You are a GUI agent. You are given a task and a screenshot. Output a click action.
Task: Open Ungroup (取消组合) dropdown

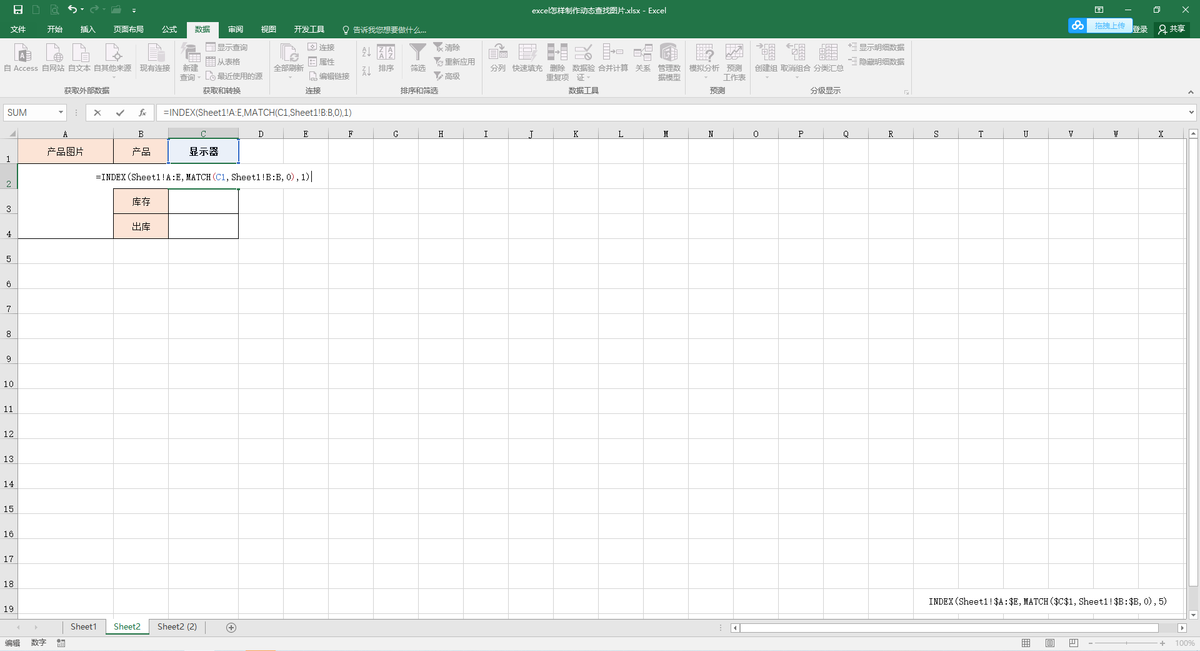point(796,60)
